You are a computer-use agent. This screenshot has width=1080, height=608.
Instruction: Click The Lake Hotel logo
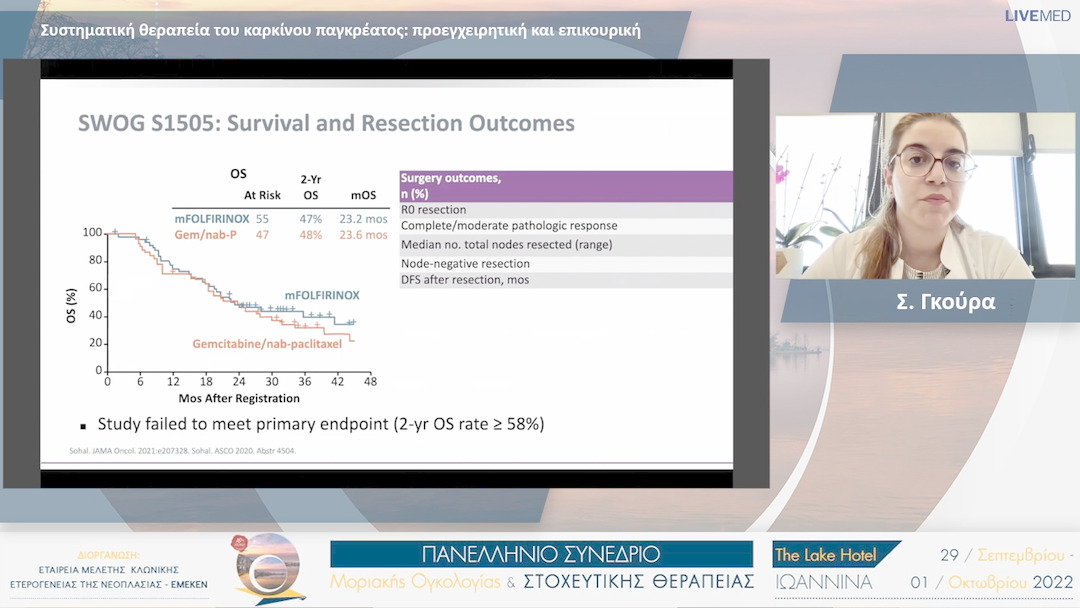[x=825, y=555]
